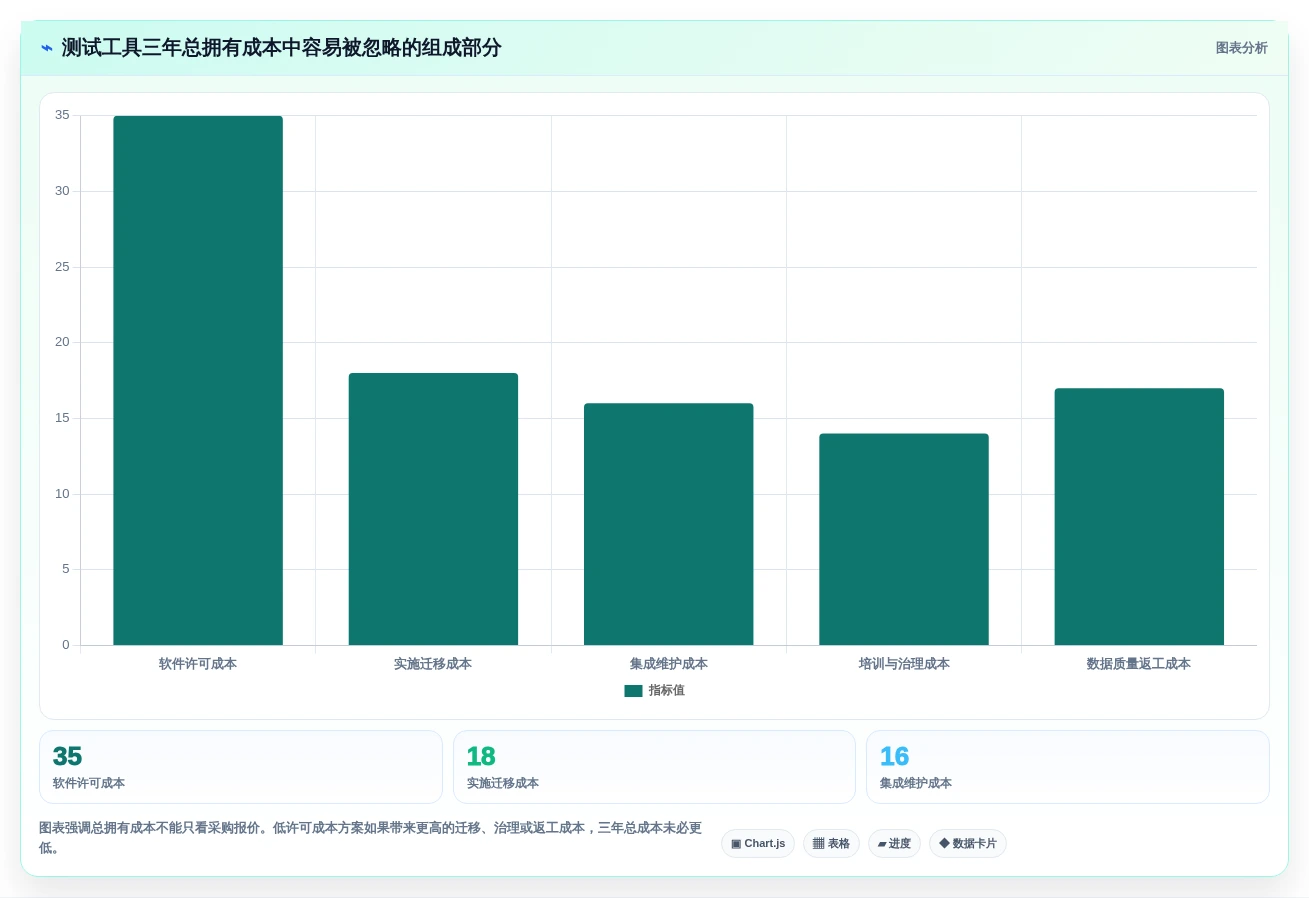Click the y-axis value 20
1309x898 pixels.
pyautogui.click(x=62, y=342)
